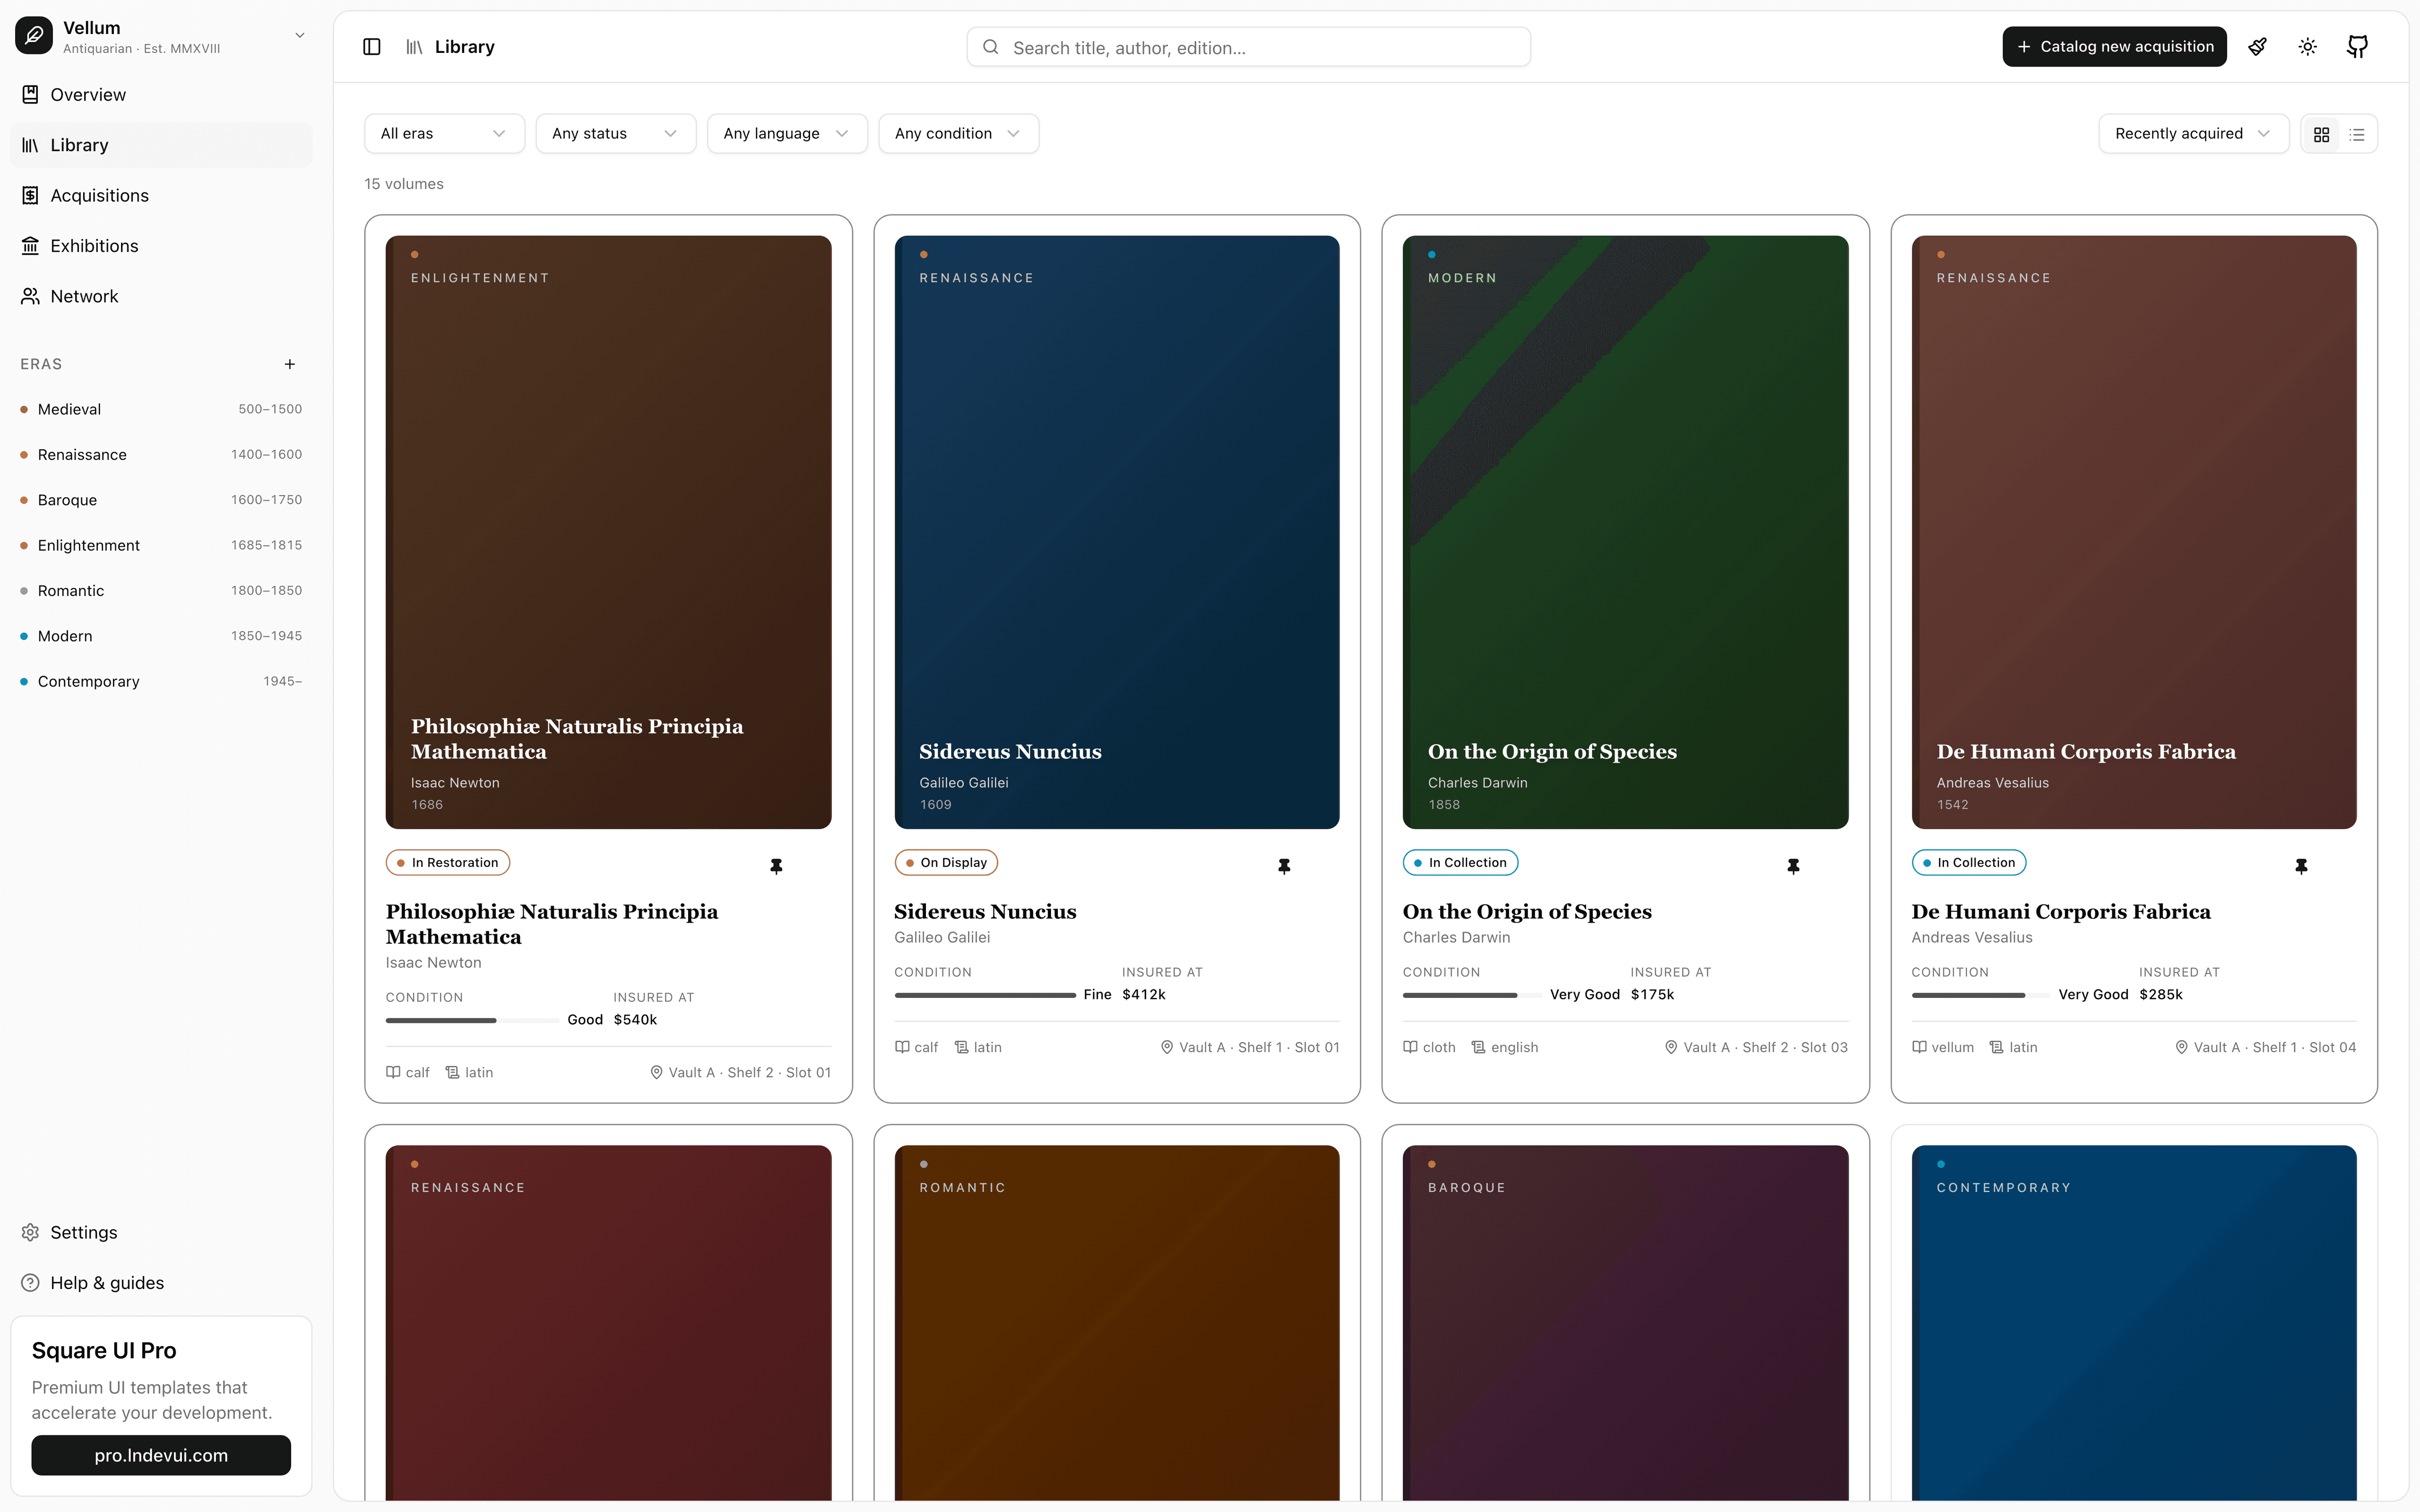Open the Any condition filter
The image size is (2420, 1512).
tap(958, 134)
